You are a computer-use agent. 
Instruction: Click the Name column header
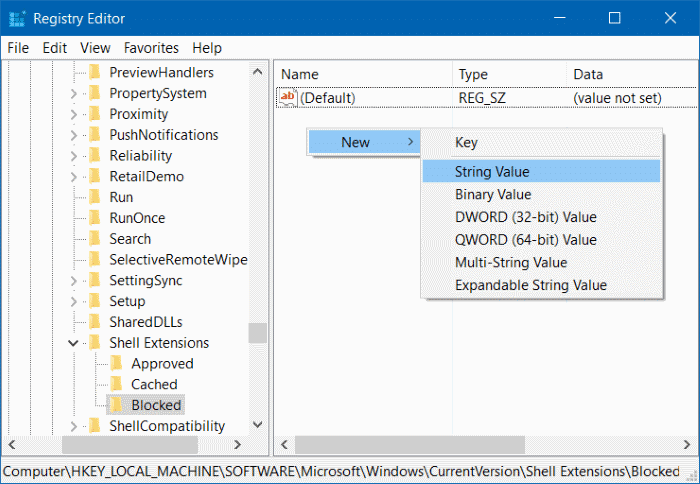pyautogui.click(x=364, y=74)
